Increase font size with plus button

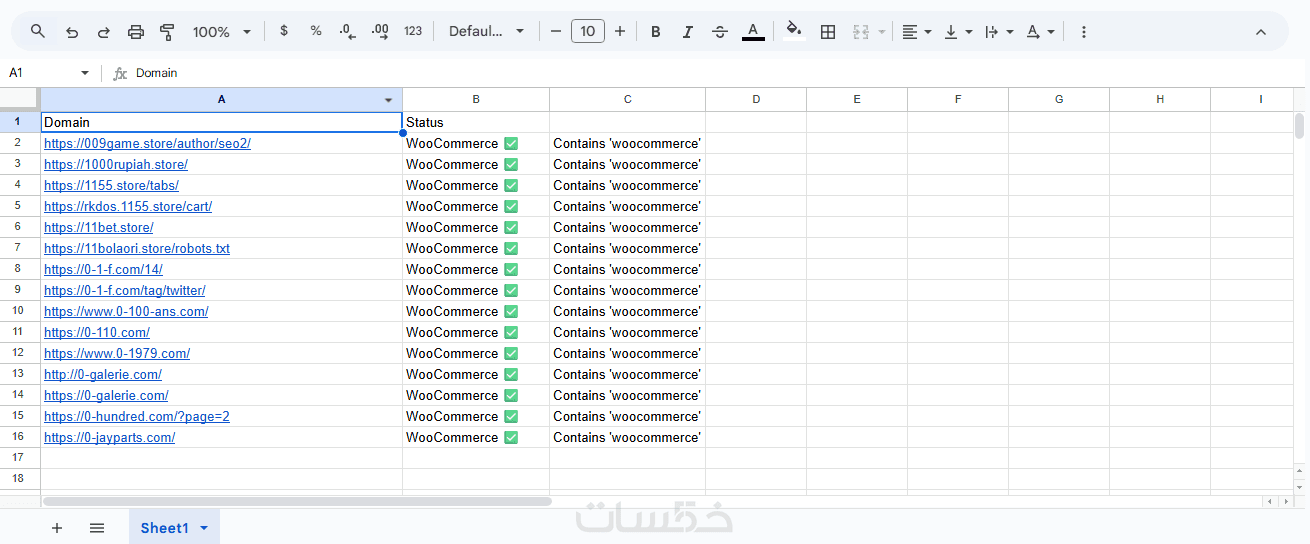point(620,31)
